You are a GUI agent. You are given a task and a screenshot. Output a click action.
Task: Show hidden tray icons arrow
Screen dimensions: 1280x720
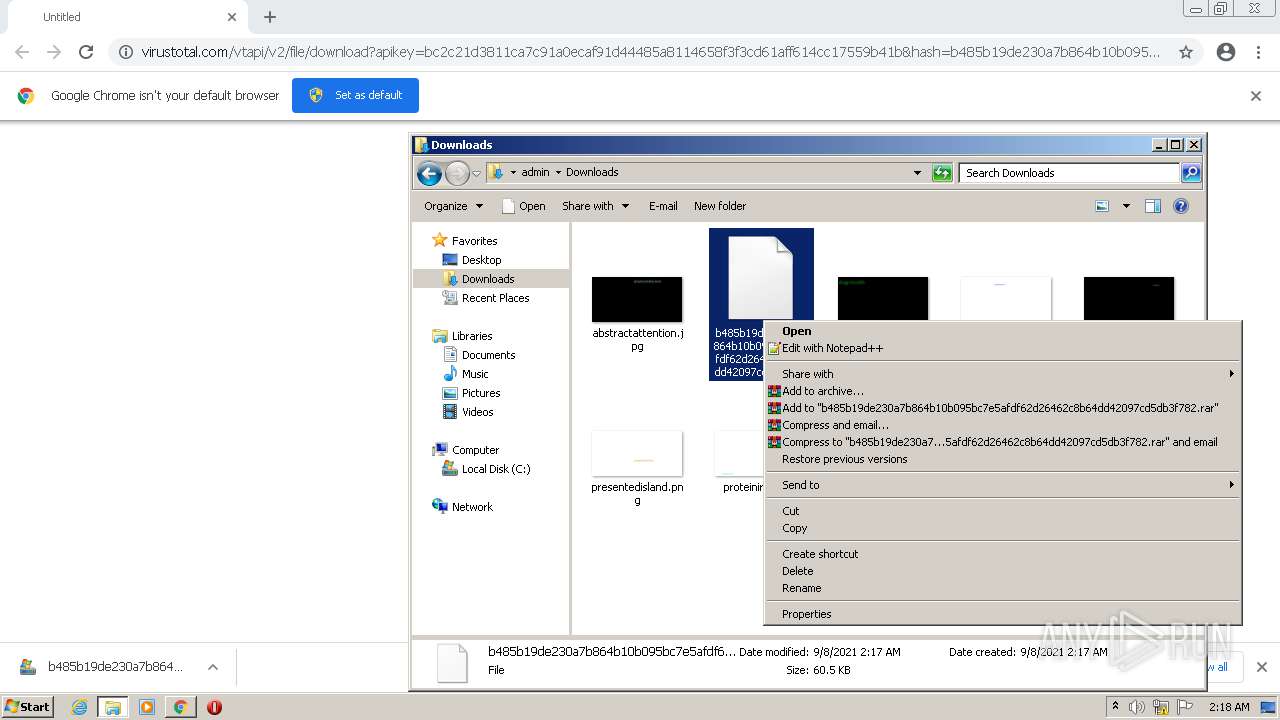pyautogui.click(x=1116, y=707)
